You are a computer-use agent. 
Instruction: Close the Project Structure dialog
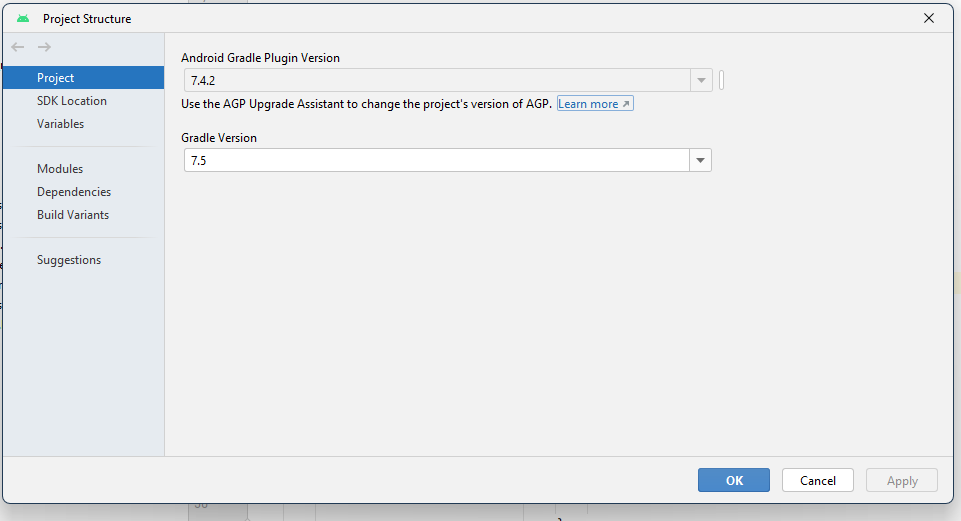(928, 18)
